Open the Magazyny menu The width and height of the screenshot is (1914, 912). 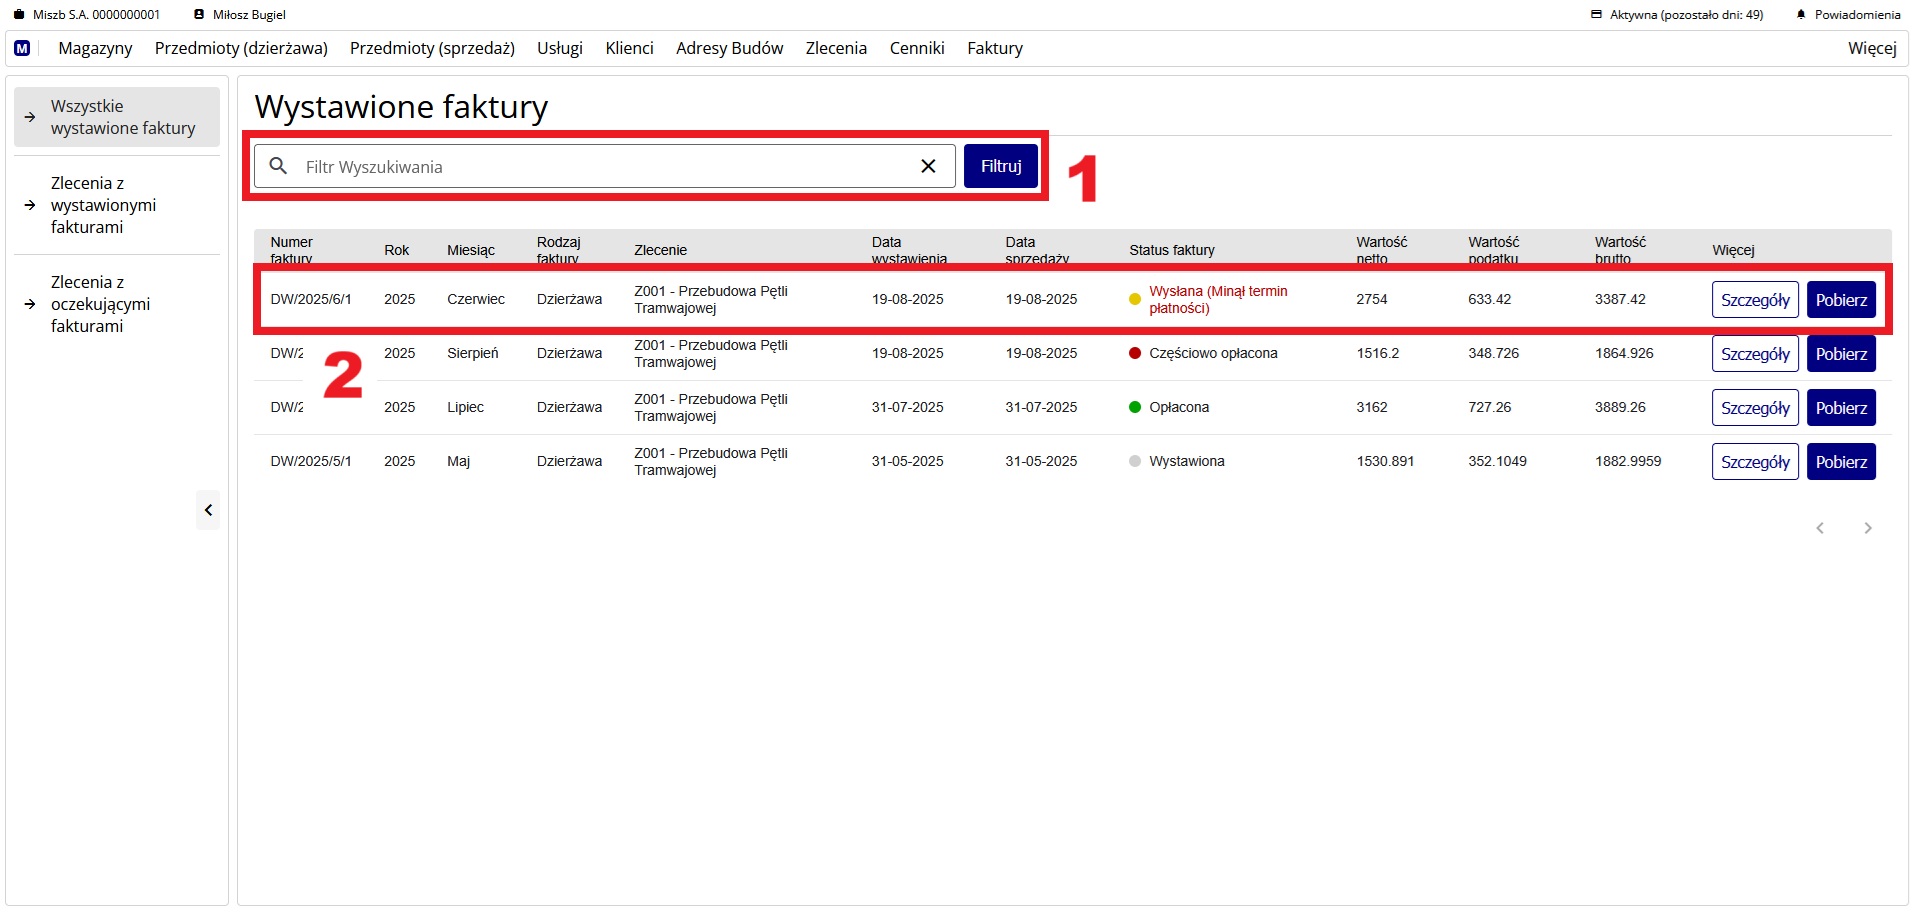tap(95, 48)
